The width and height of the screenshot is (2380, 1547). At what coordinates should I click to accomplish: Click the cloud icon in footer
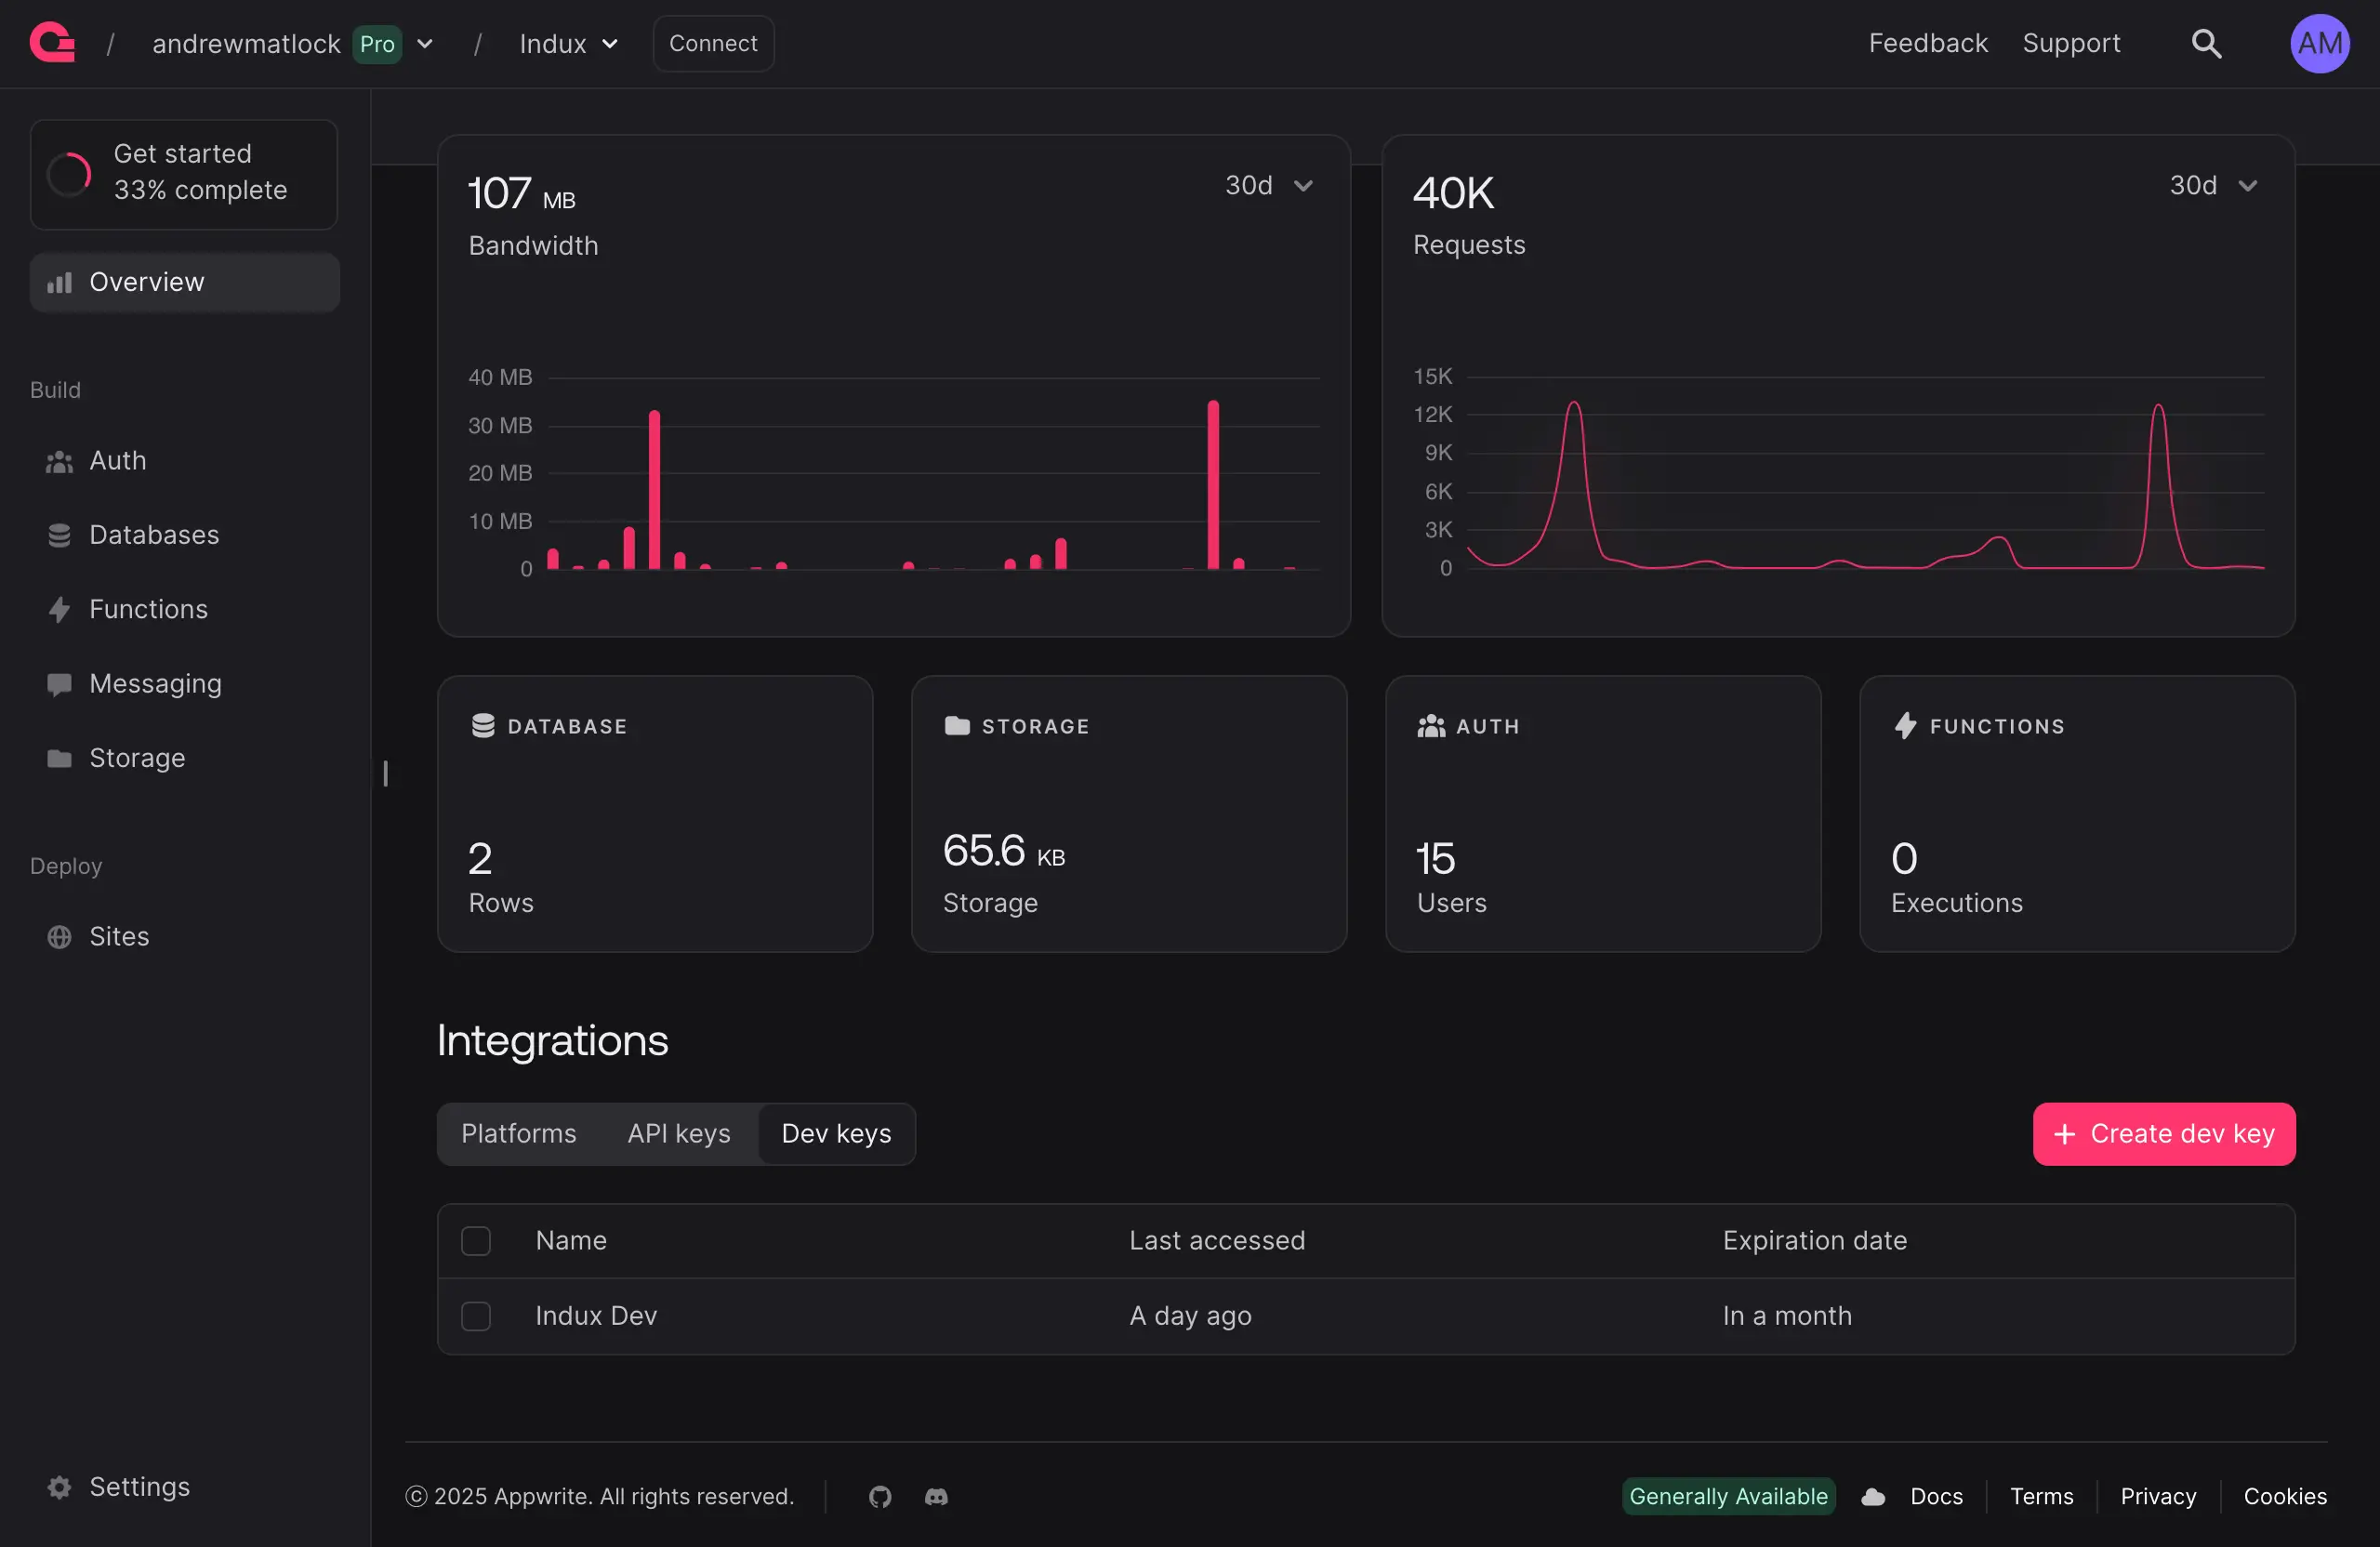(x=1873, y=1496)
